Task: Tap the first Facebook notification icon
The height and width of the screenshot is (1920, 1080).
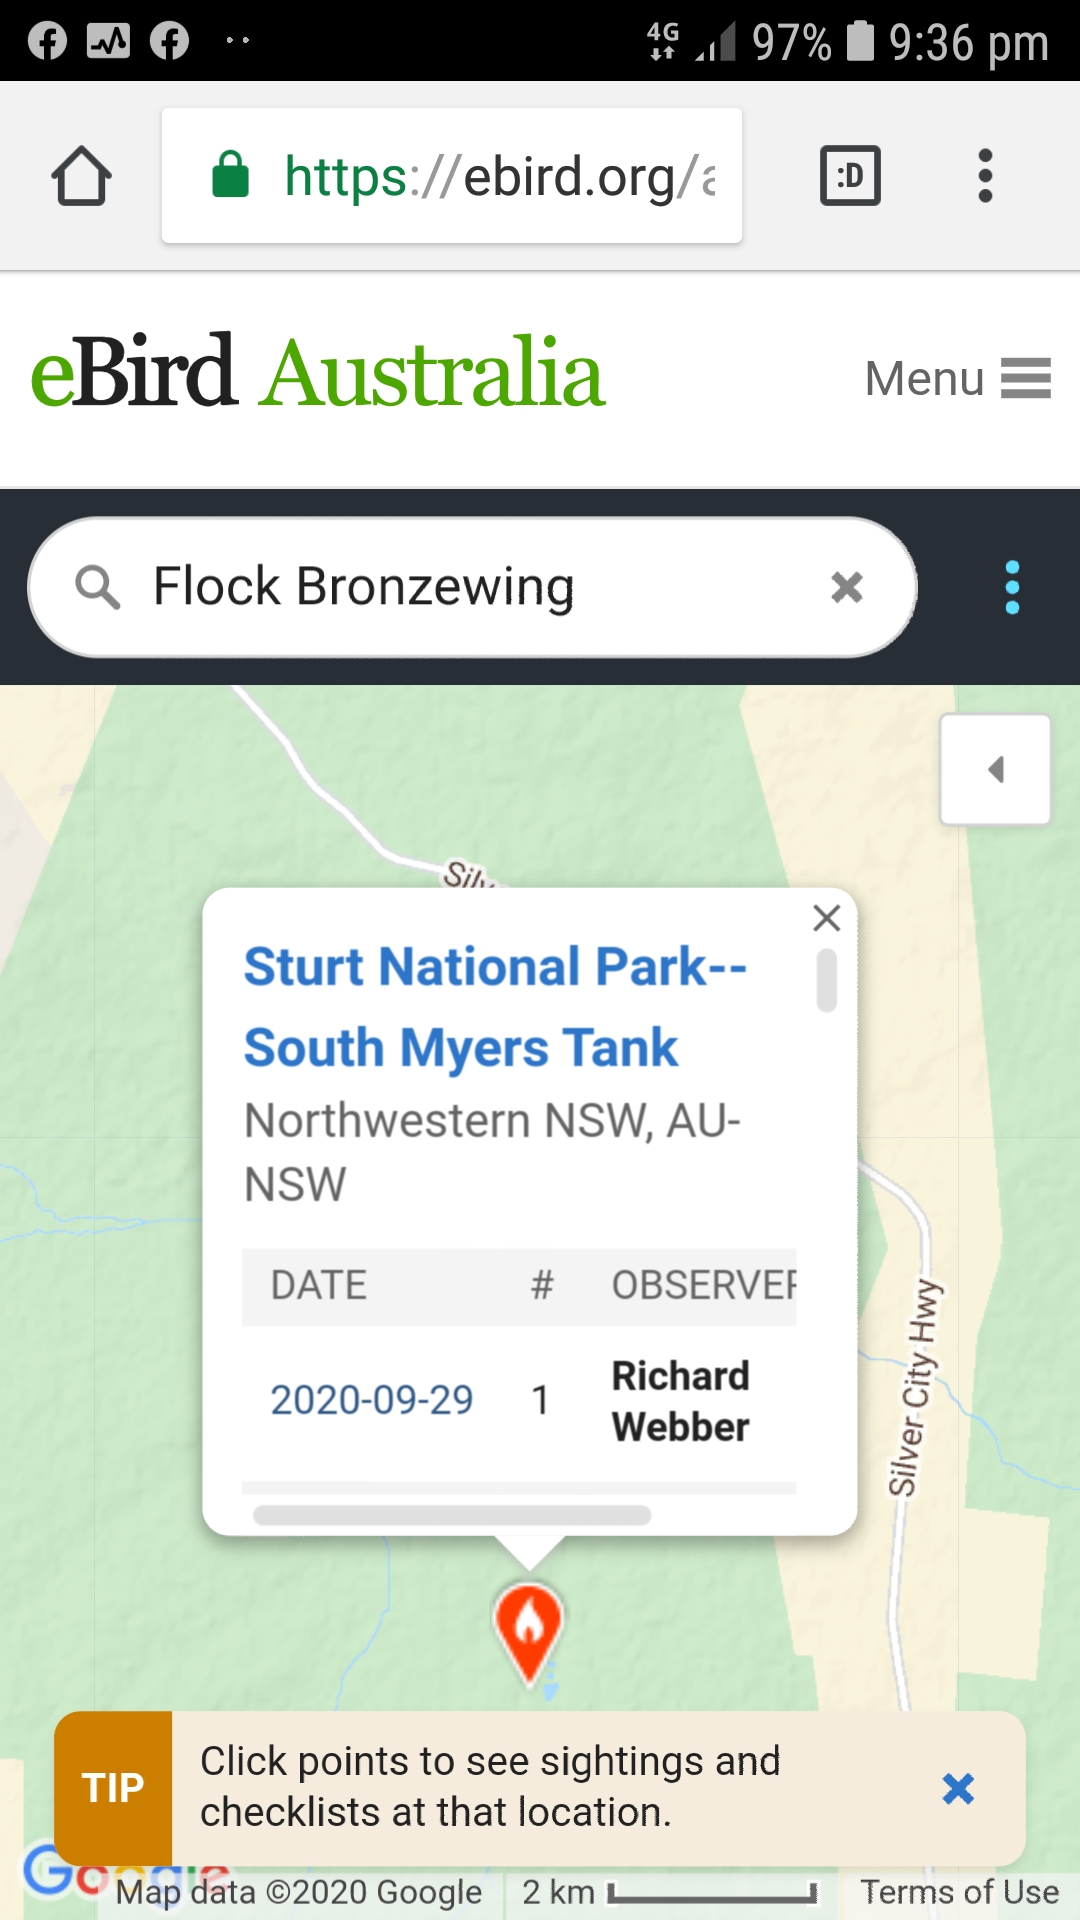Action: click(47, 40)
